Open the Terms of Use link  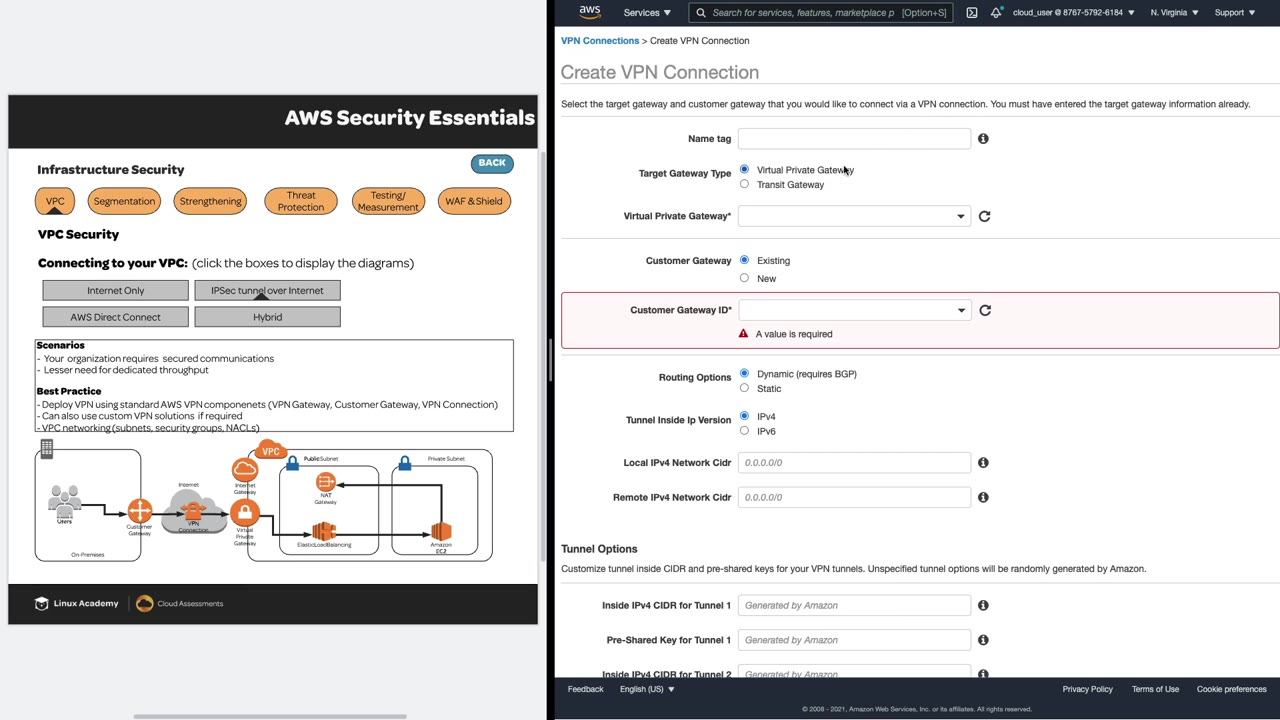(1155, 689)
